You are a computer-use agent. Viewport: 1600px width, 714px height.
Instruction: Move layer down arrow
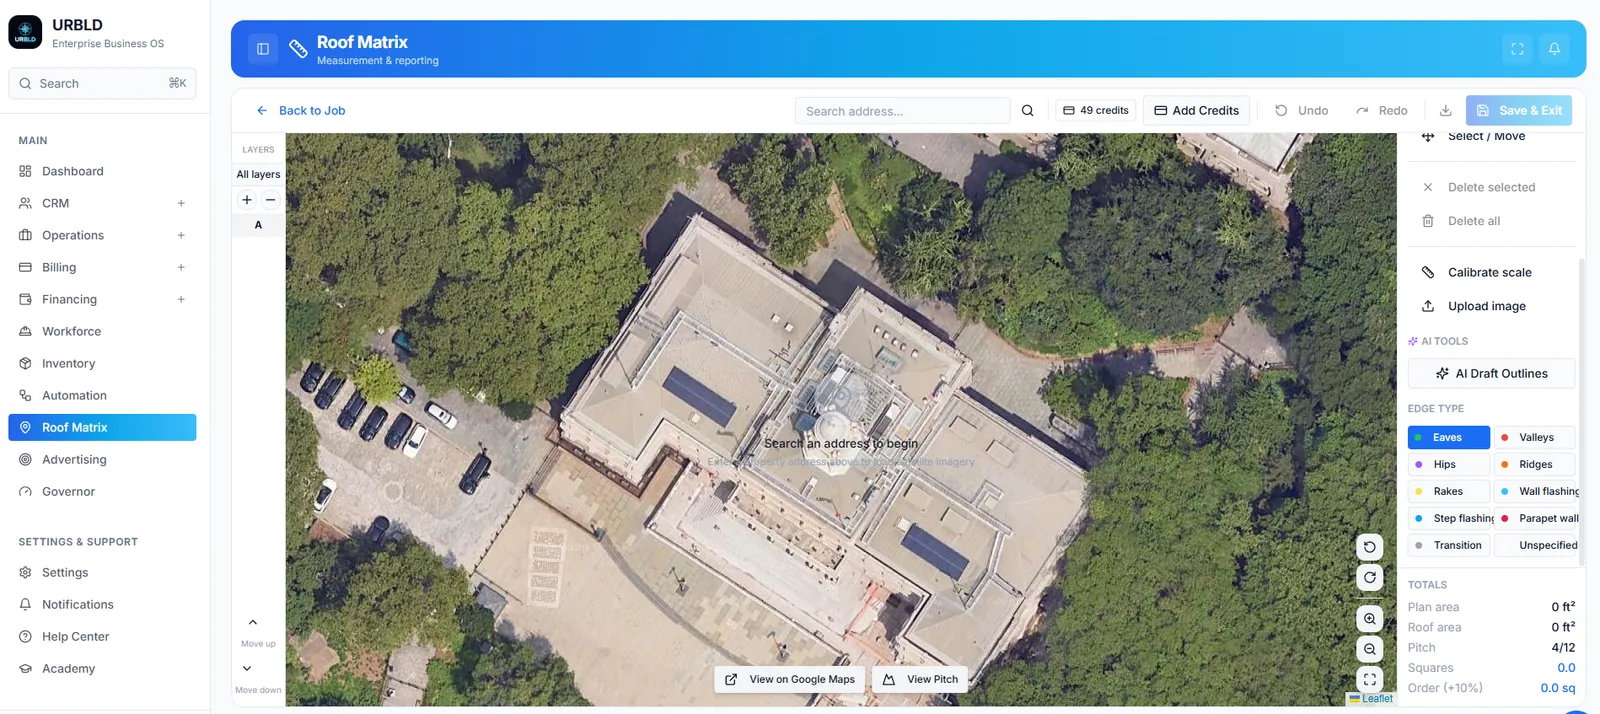[247, 668]
